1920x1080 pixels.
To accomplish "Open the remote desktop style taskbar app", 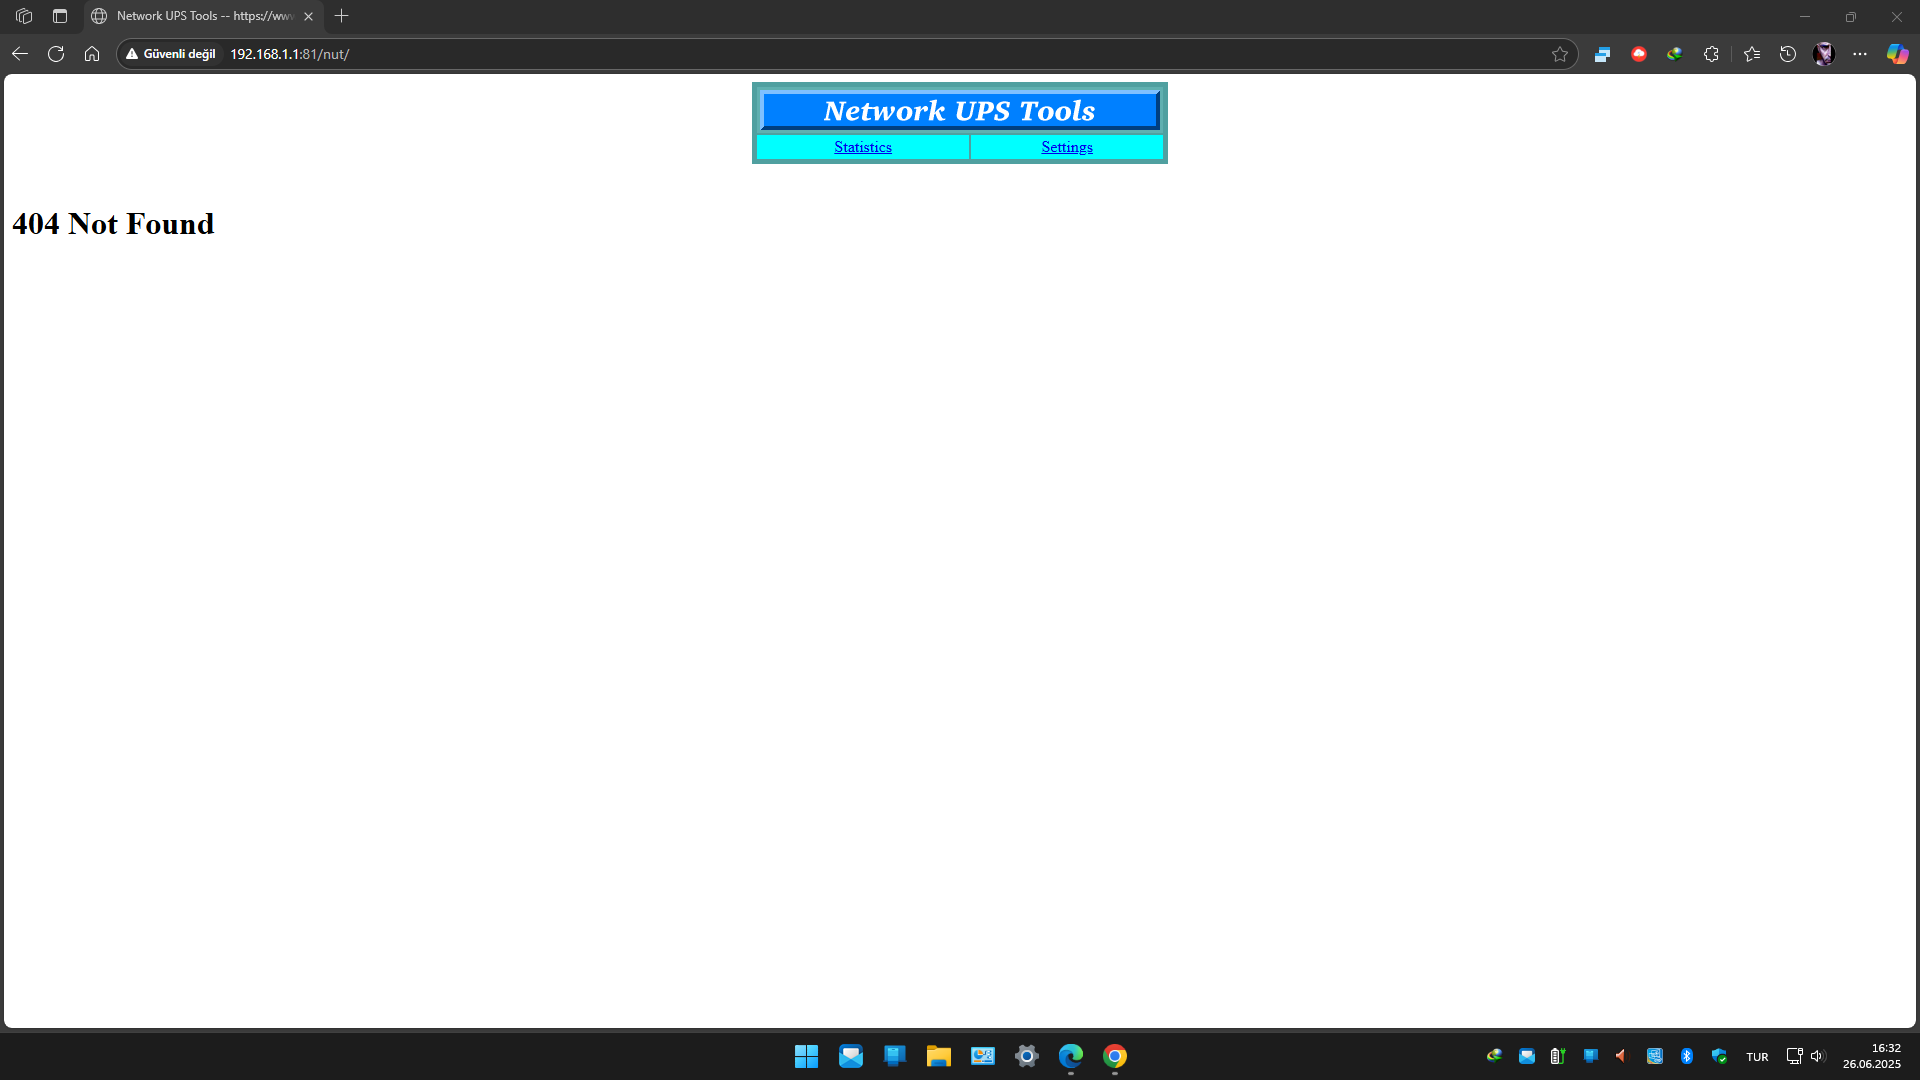I will [983, 1056].
